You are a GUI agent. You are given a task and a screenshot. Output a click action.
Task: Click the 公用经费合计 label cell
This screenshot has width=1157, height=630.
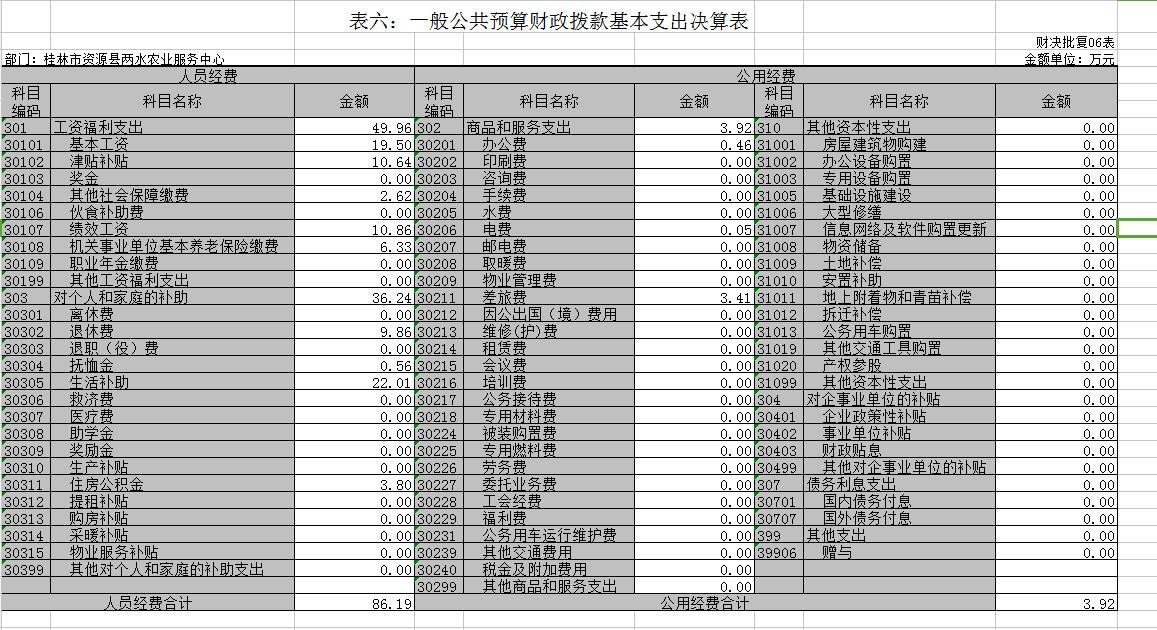703,604
